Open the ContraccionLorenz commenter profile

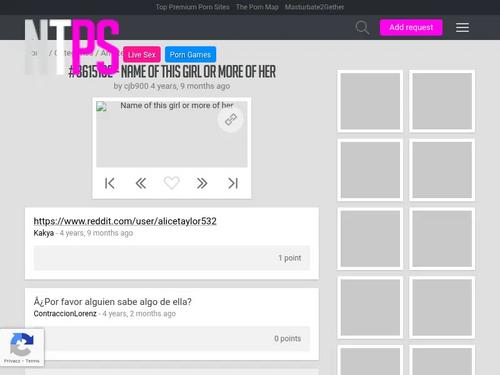pyautogui.click(x=65, y=314)
